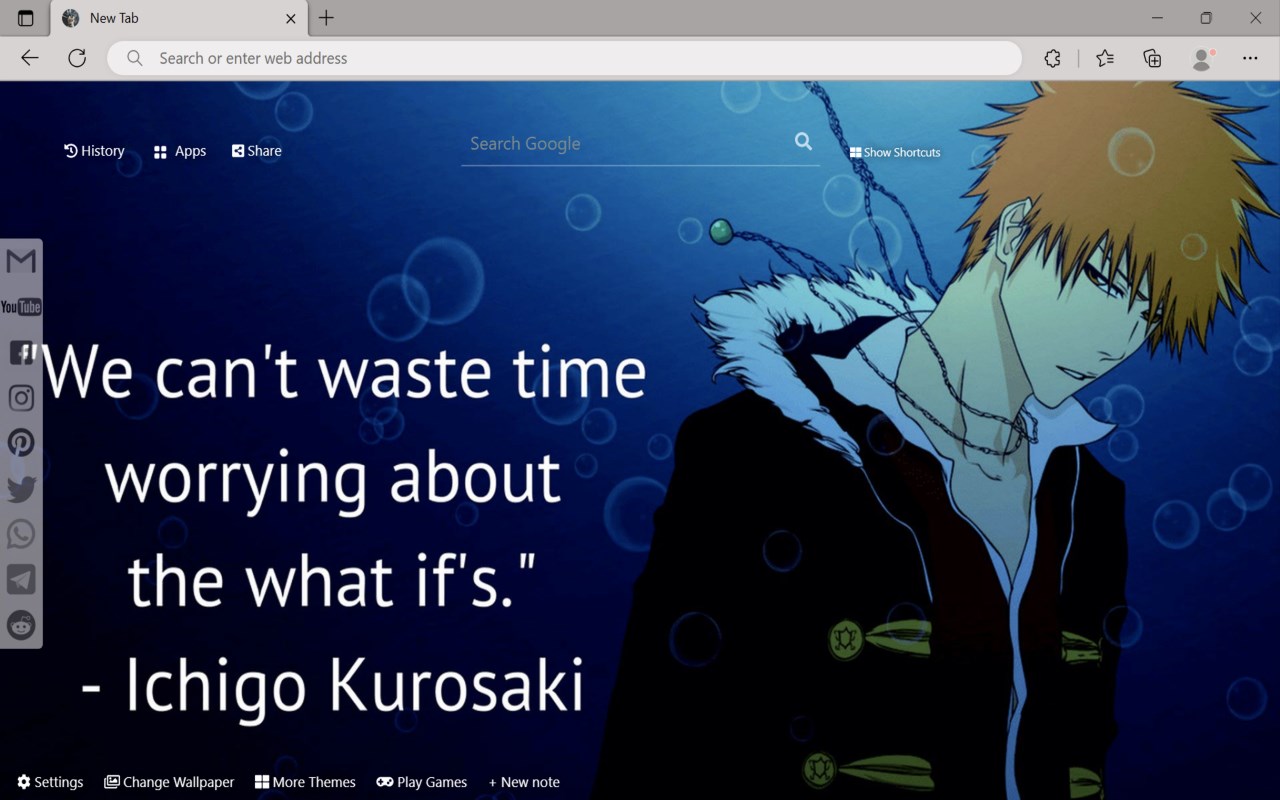
Task: Reload the page with refresh icon
Action: [x=77, y=58]
